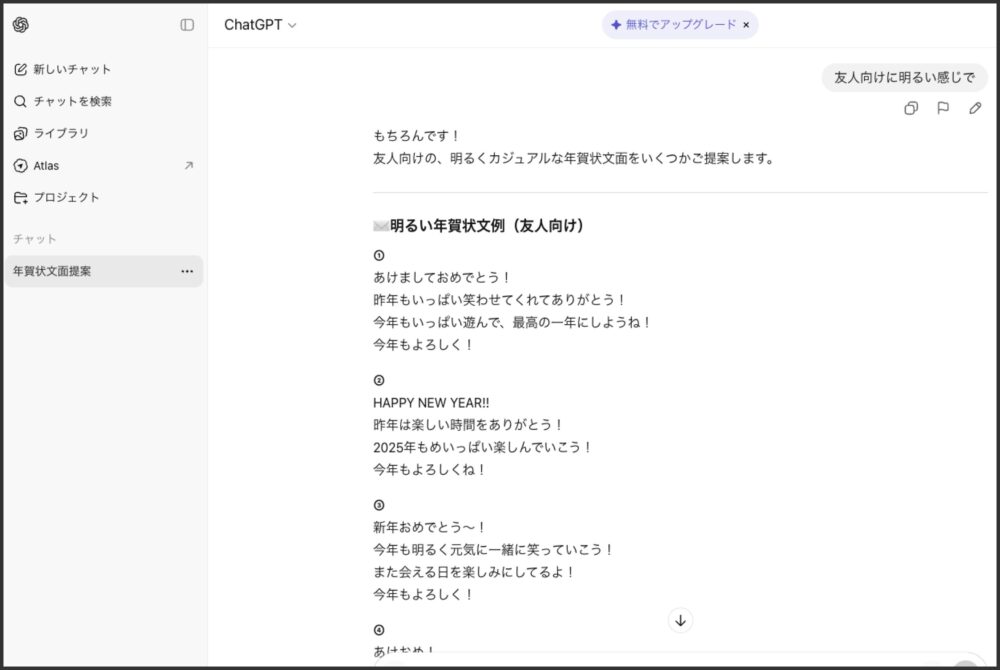
Task: Start a 新しいチャット via its pencil icon
Action: pos(22,69)
